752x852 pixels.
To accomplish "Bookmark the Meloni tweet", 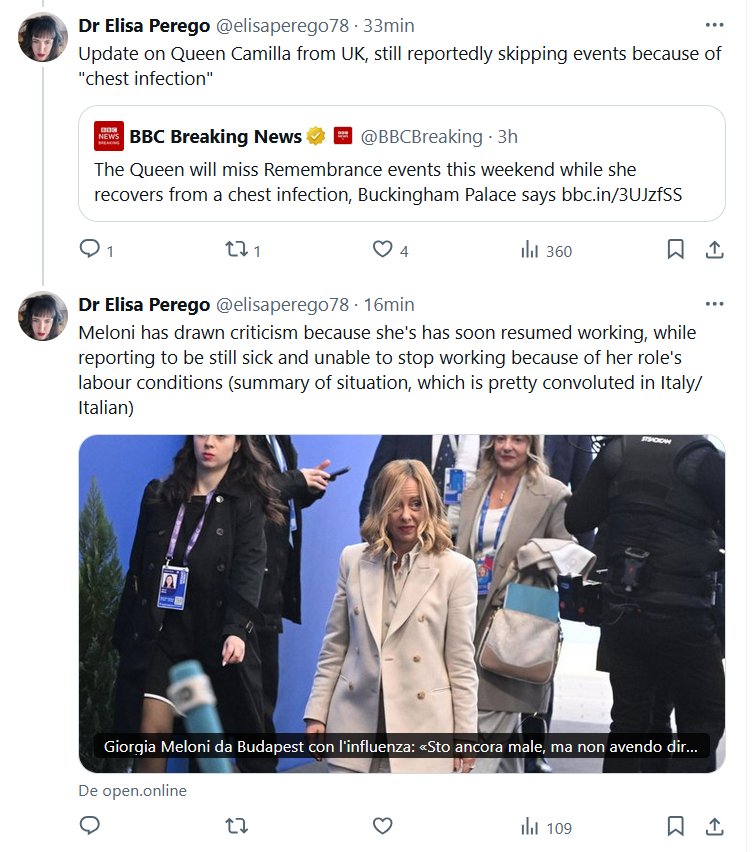I will click(676, 826).
